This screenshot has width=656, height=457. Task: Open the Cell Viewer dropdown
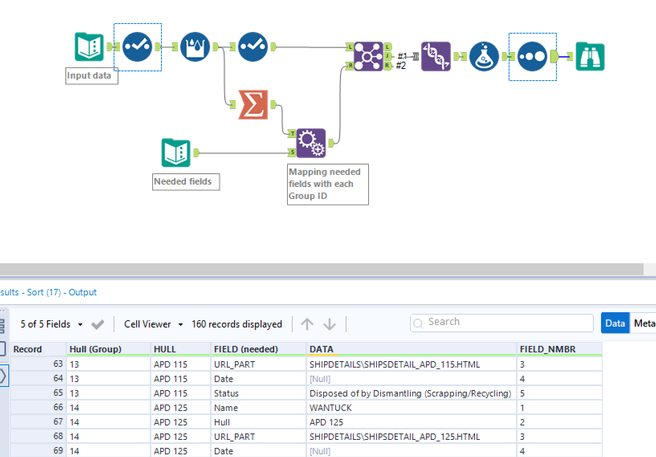(180, 324)
